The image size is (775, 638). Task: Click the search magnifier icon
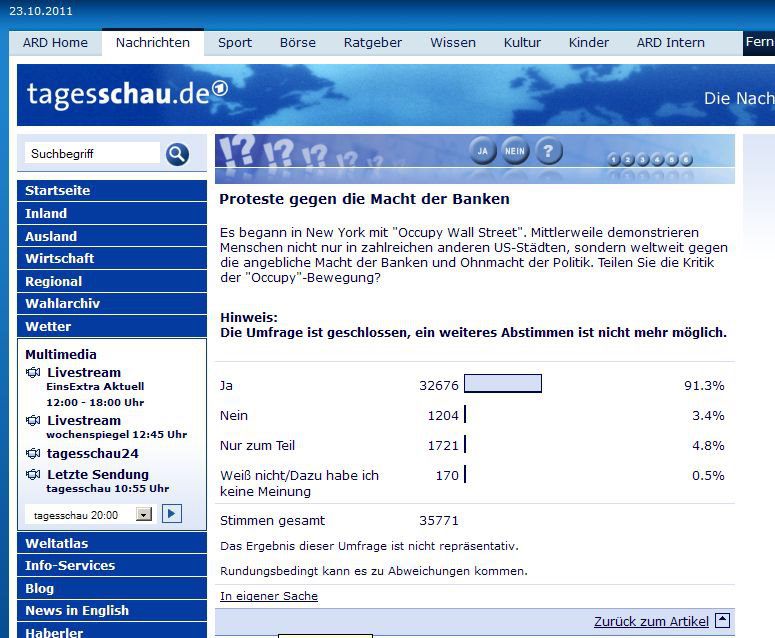pyautogui.click(x=177, y=155)
